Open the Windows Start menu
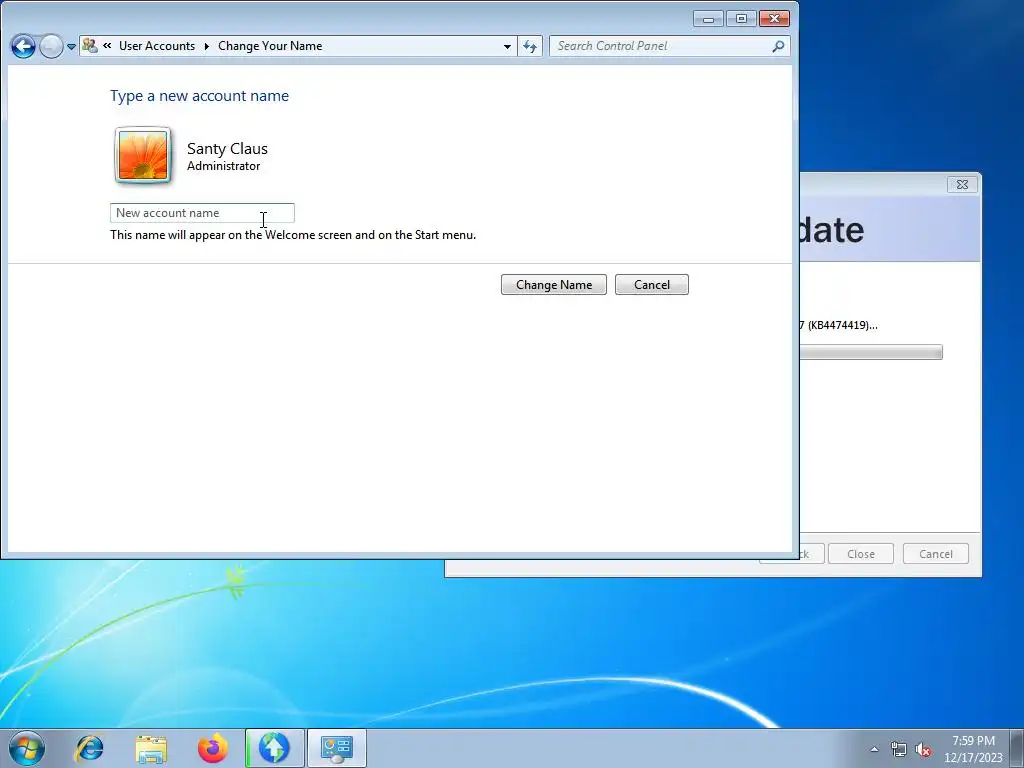 coord(27,748)
